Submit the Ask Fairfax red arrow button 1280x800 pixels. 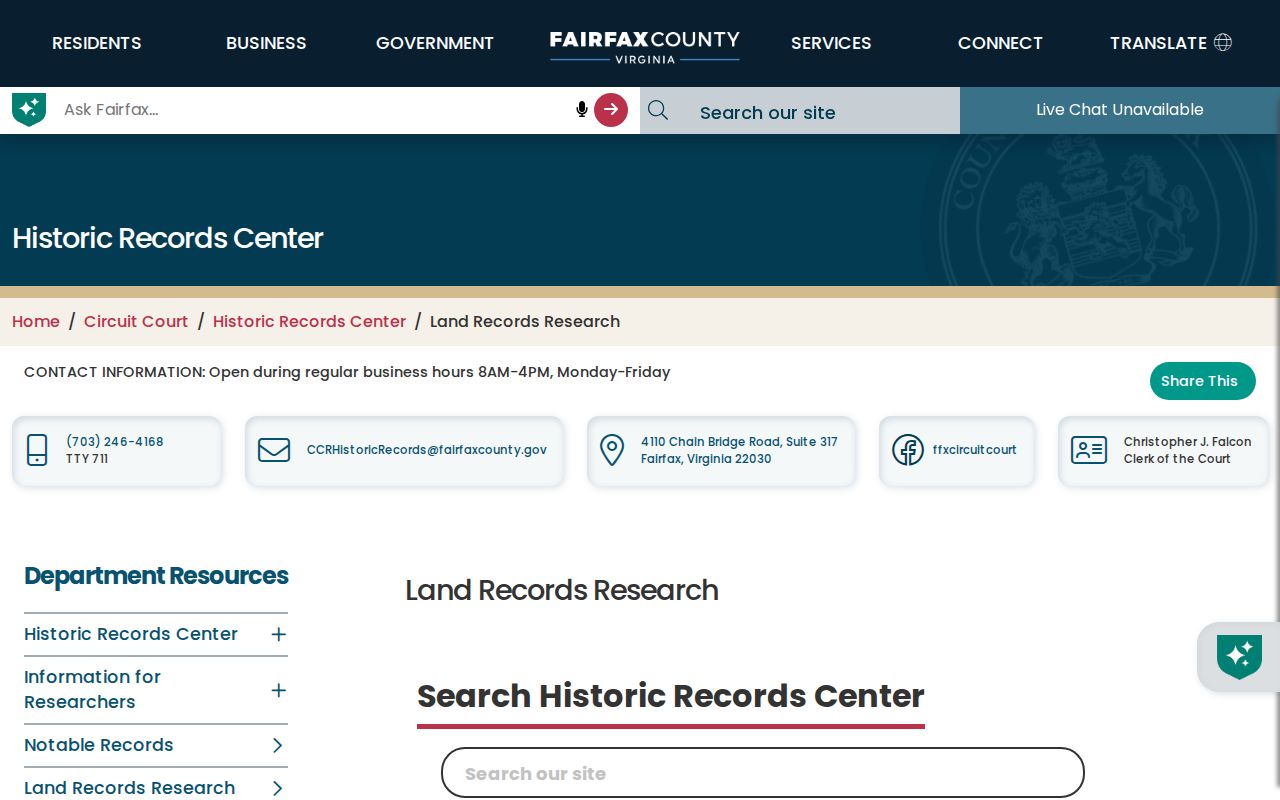point(611,110)
